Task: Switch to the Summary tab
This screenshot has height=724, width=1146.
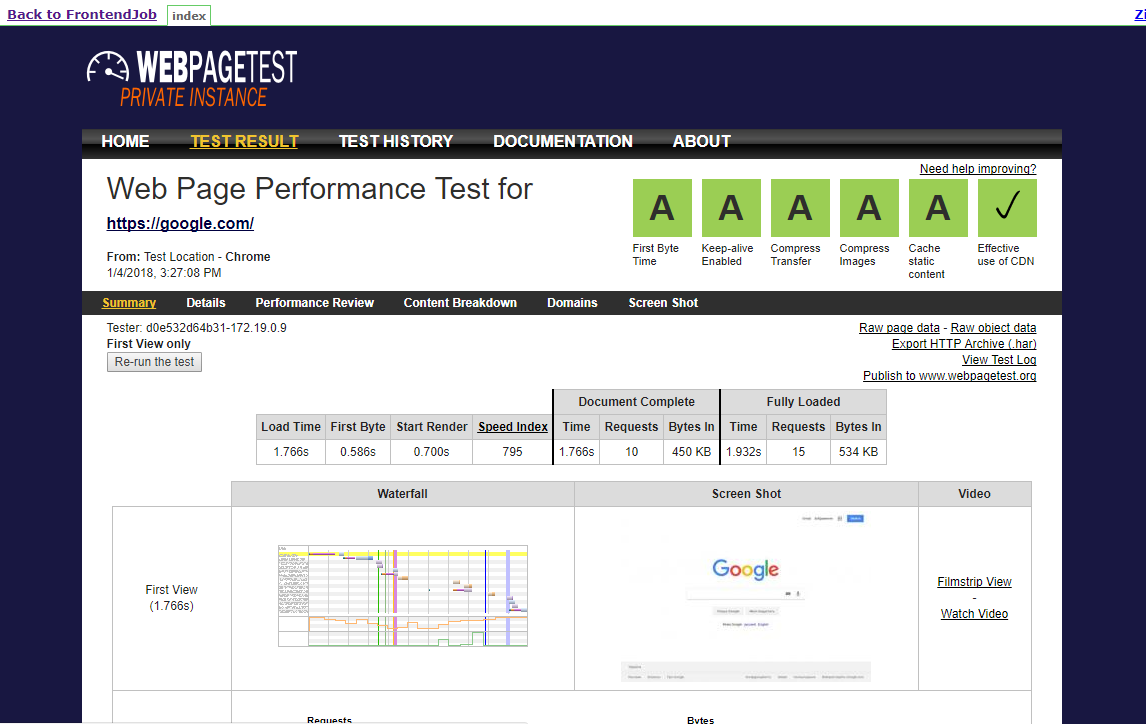Action: (x=129, y=302)
